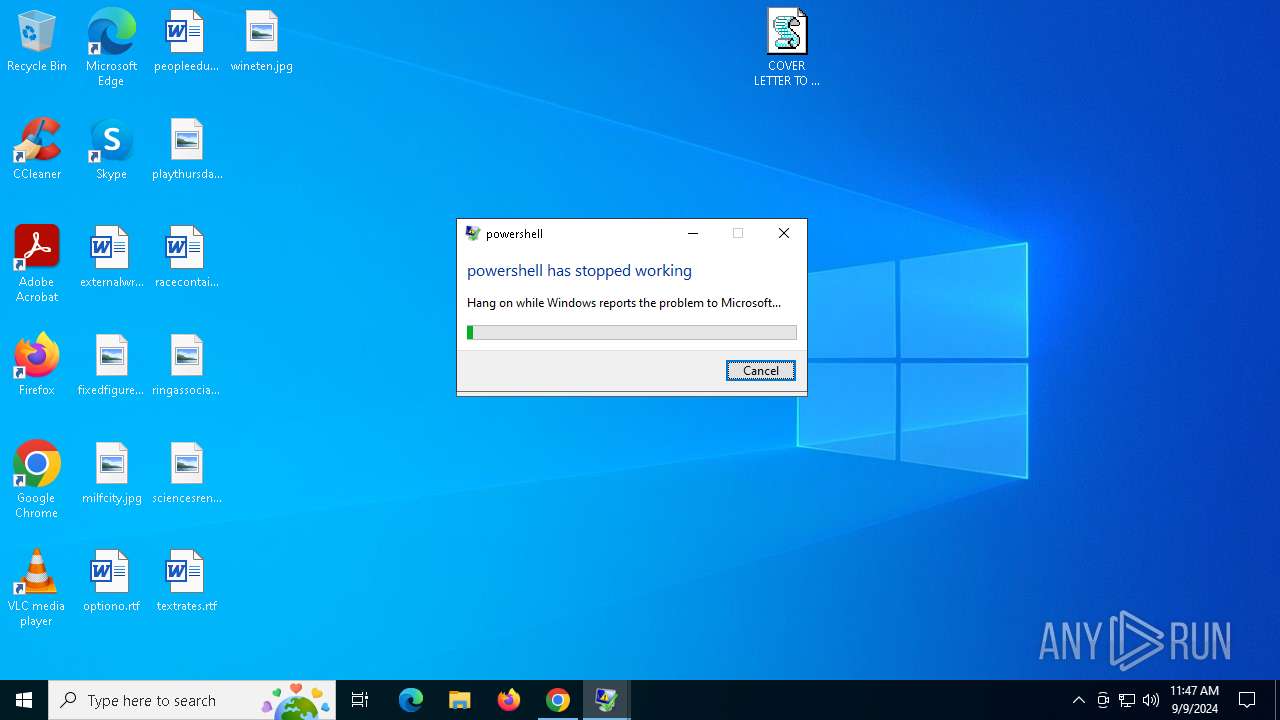The width and height of the screenshot is (1280, 720).
Task: Click the problem reporting progress bar
Action: click(632, 333)
